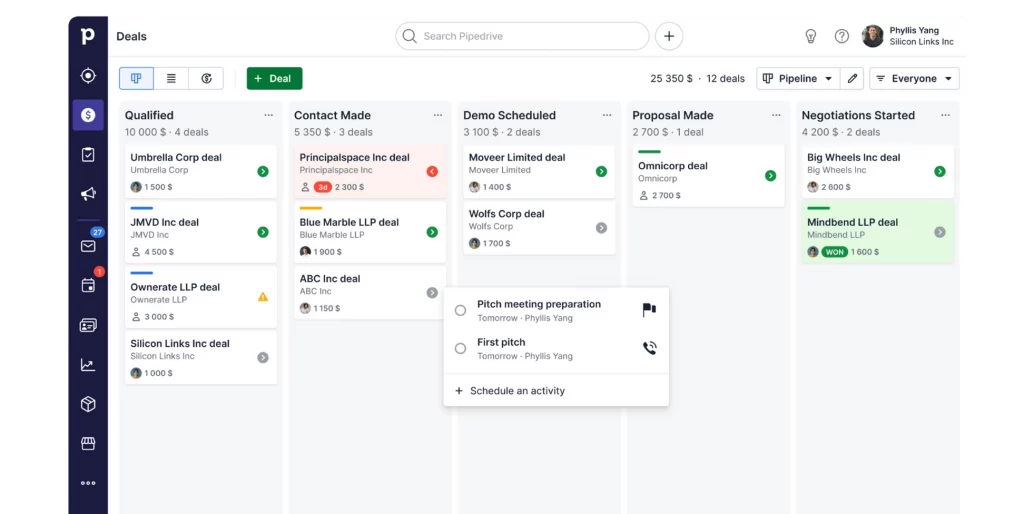
Task: Edit pipeline with the pencil icon
Action: (852, 78)
